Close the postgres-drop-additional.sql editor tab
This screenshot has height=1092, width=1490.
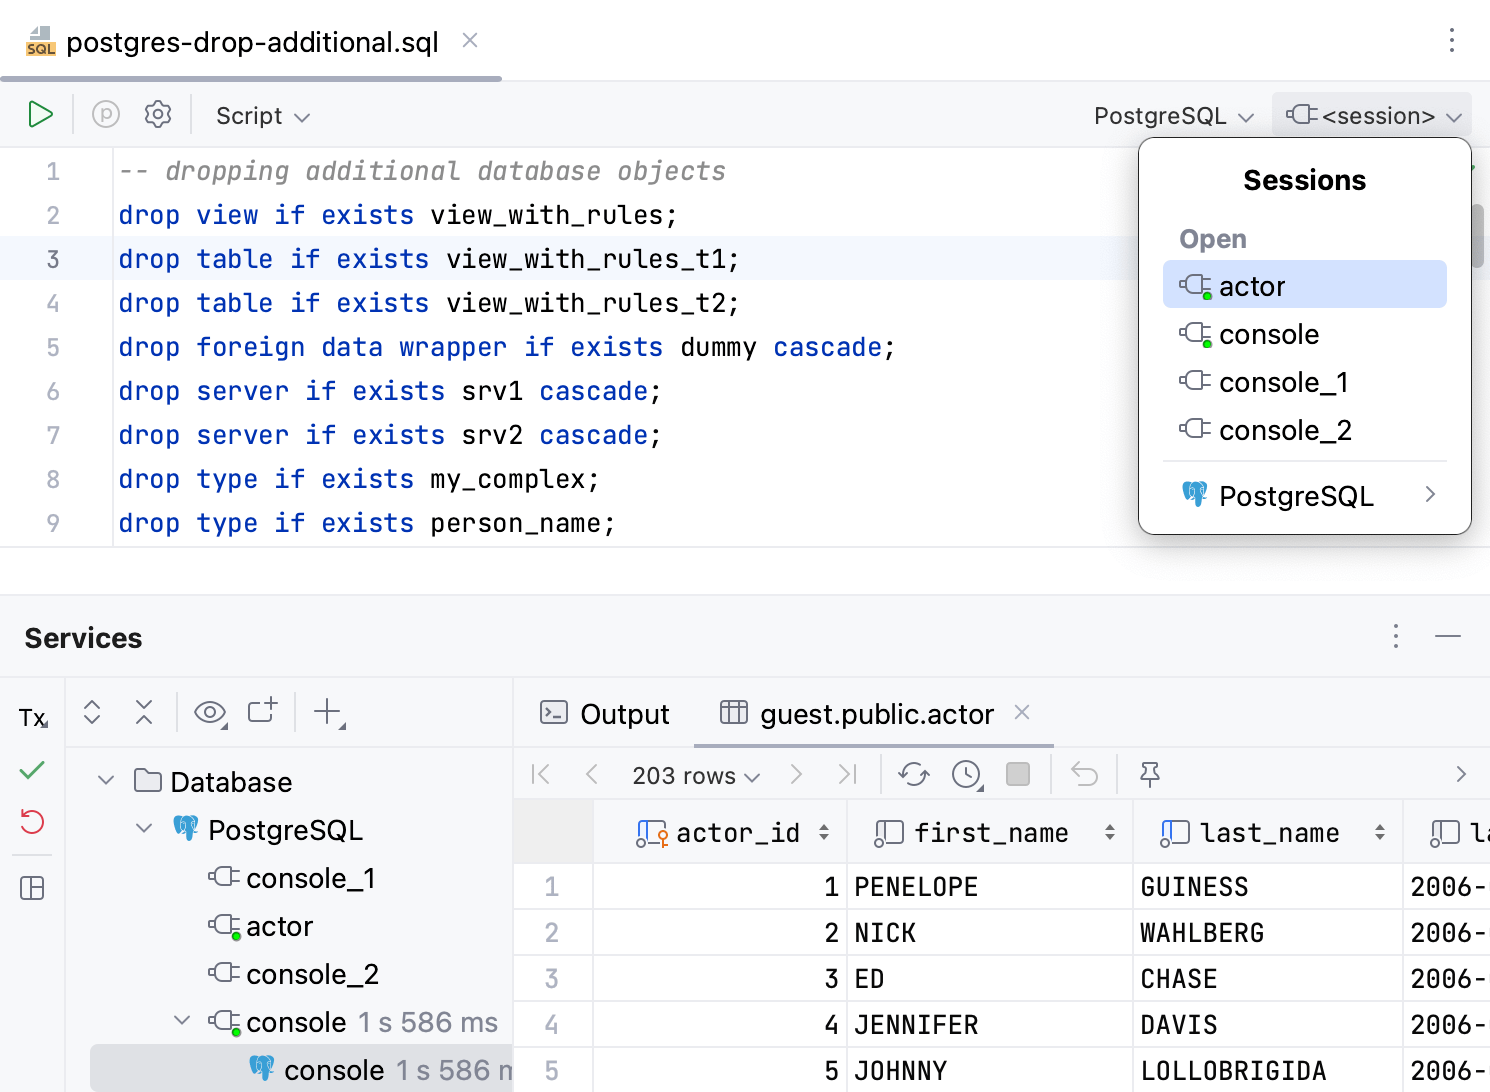click(x=470, y=41)
